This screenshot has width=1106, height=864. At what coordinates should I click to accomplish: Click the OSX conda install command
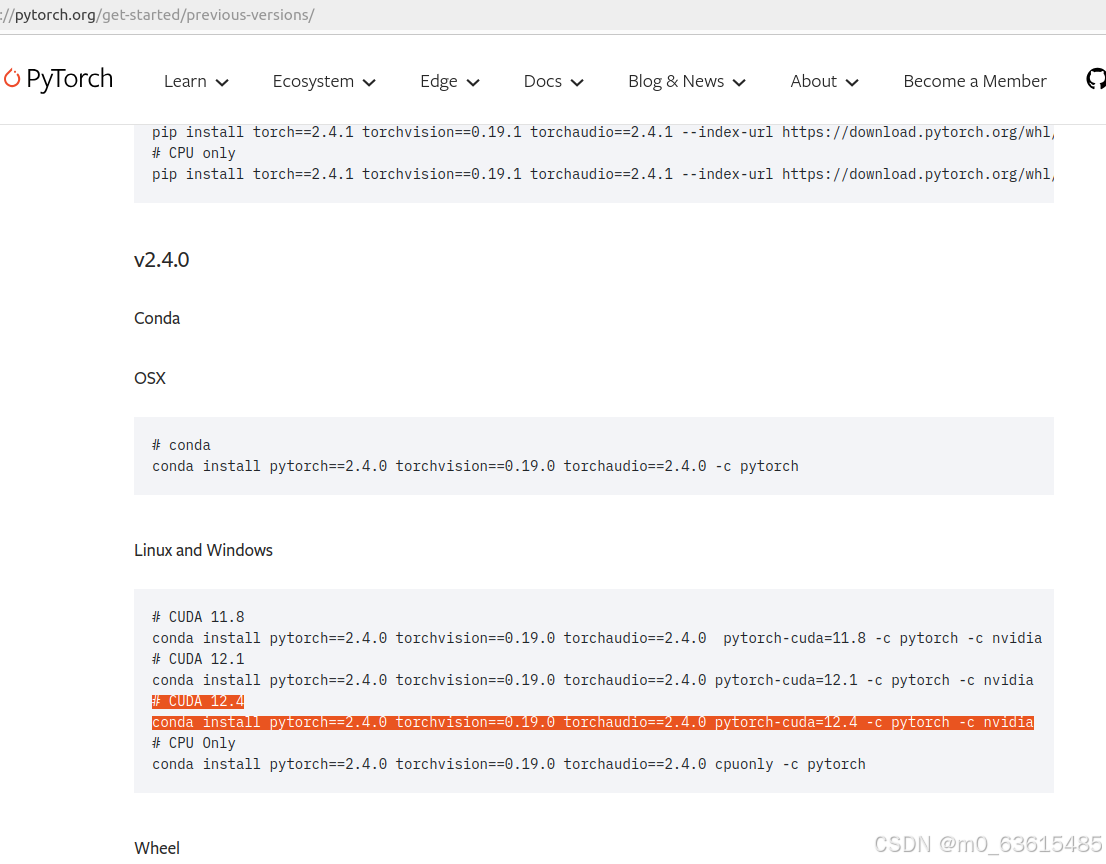pyautogui.click(x=475, y=466)
